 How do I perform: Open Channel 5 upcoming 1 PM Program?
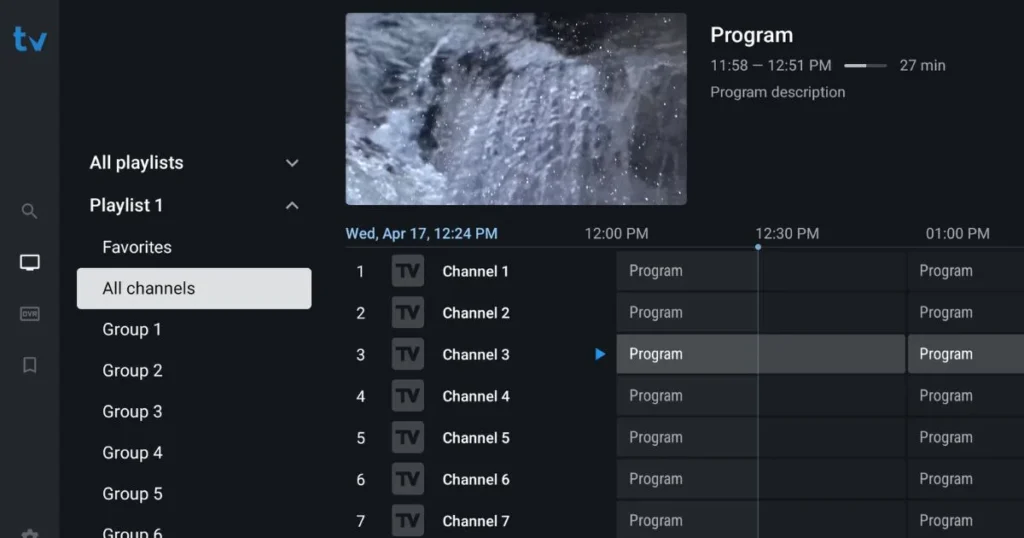coord(966,437)
